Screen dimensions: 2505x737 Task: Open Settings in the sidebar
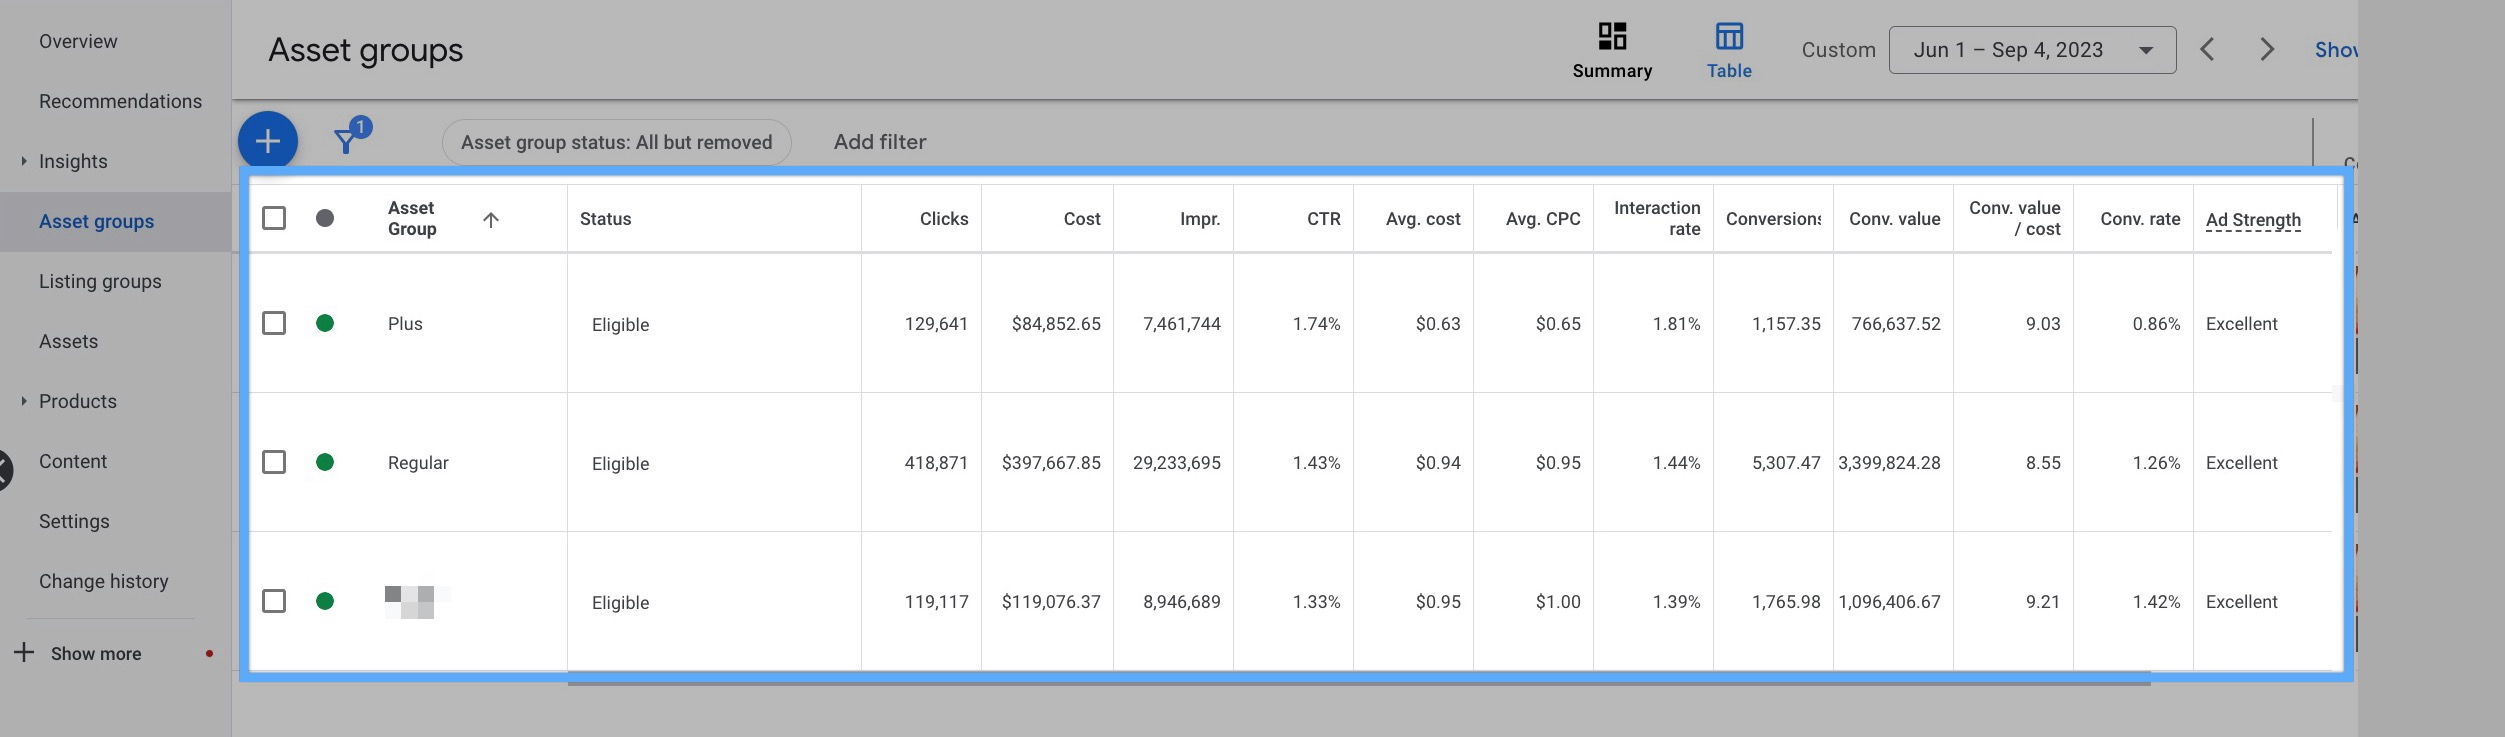[x=74, y=521]
